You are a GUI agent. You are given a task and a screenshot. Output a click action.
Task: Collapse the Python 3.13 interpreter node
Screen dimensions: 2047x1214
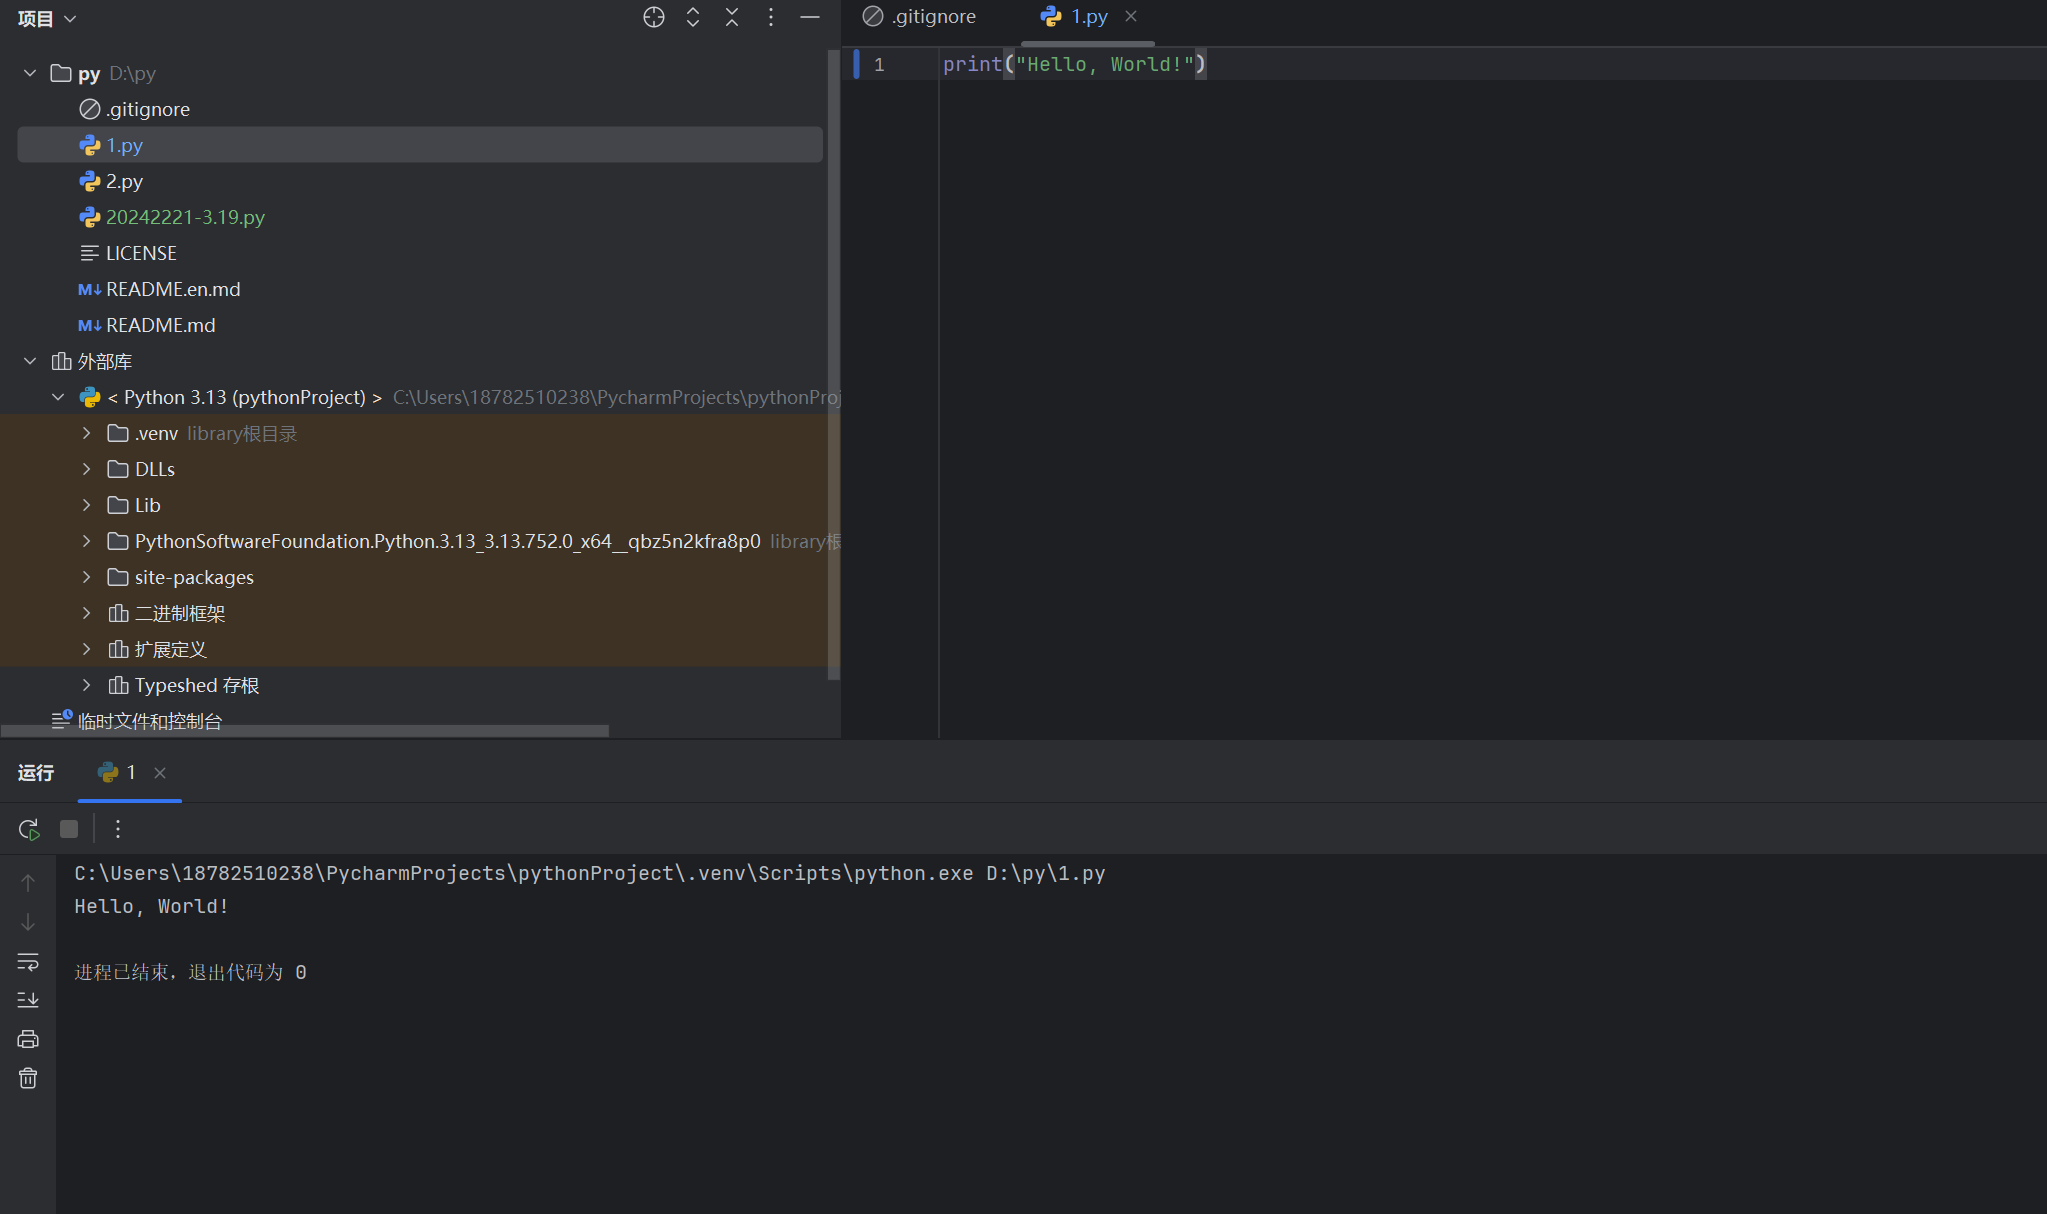58,397
